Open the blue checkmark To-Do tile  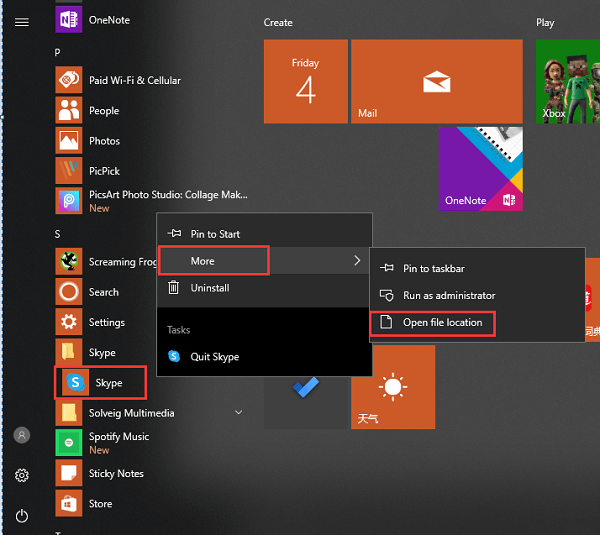tap(306, 402)
